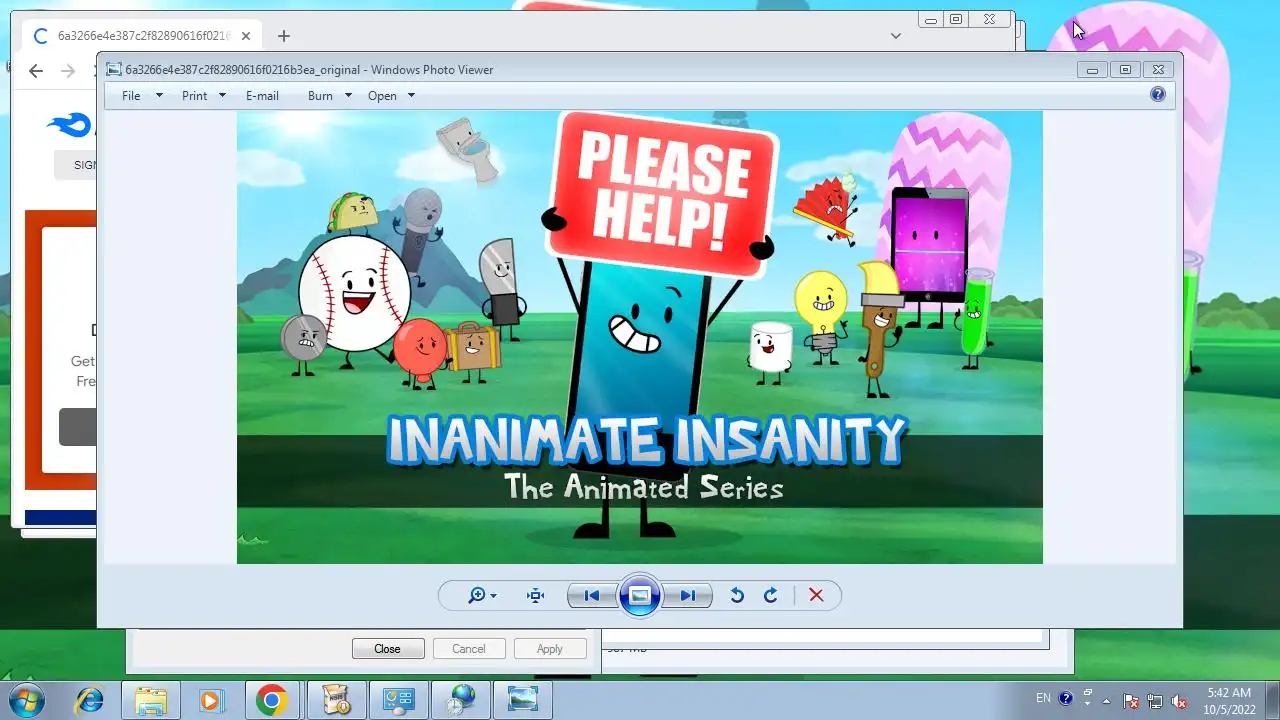Go to the previous photo

click(x=591, y=595)
